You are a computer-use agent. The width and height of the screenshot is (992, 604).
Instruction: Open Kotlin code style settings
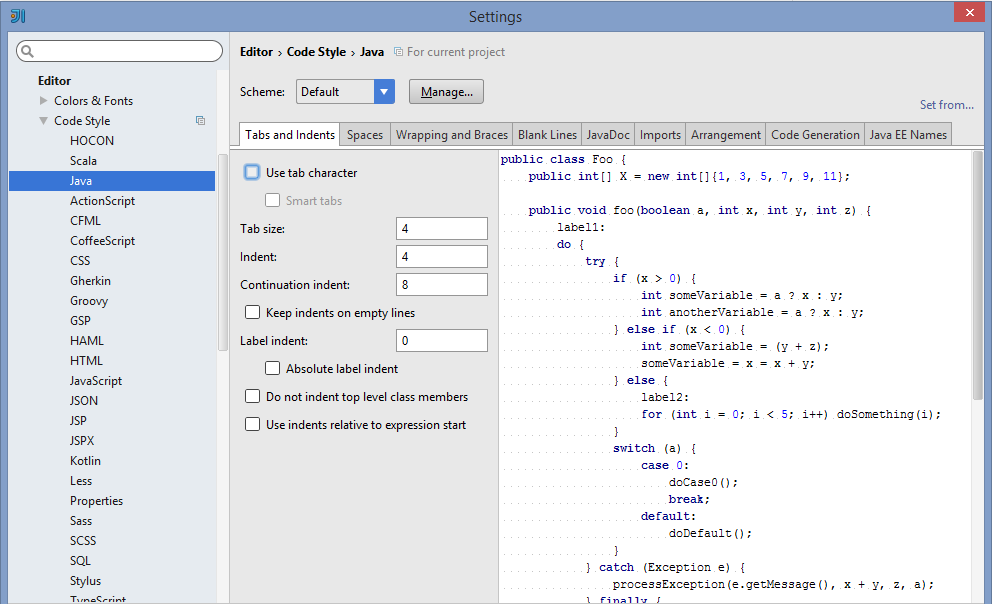(85, 460)
